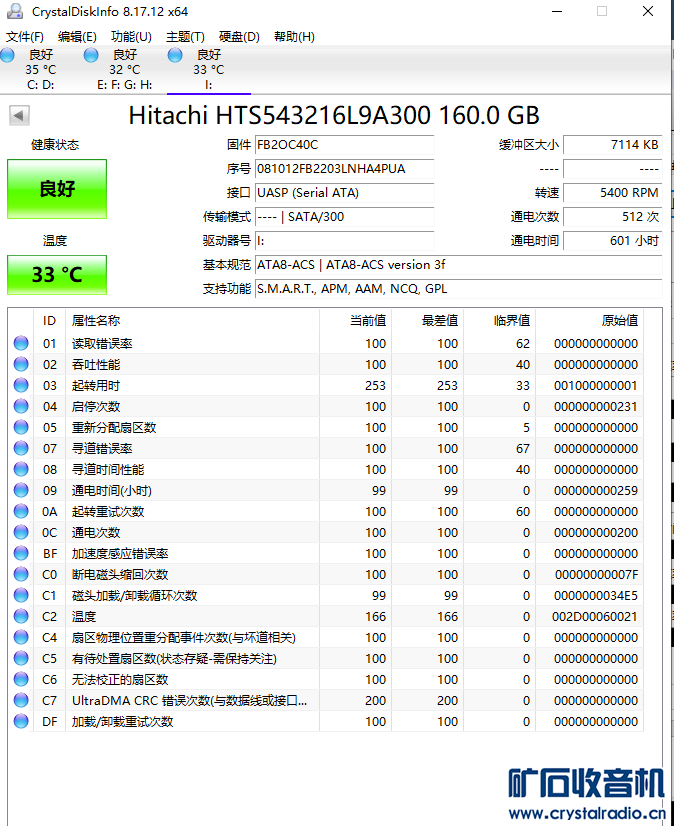The width and height of the screenshot is (674, 826).
Task: Open the 帮助(H) menu
Action: pyautogui.click(x=295, y=36)
